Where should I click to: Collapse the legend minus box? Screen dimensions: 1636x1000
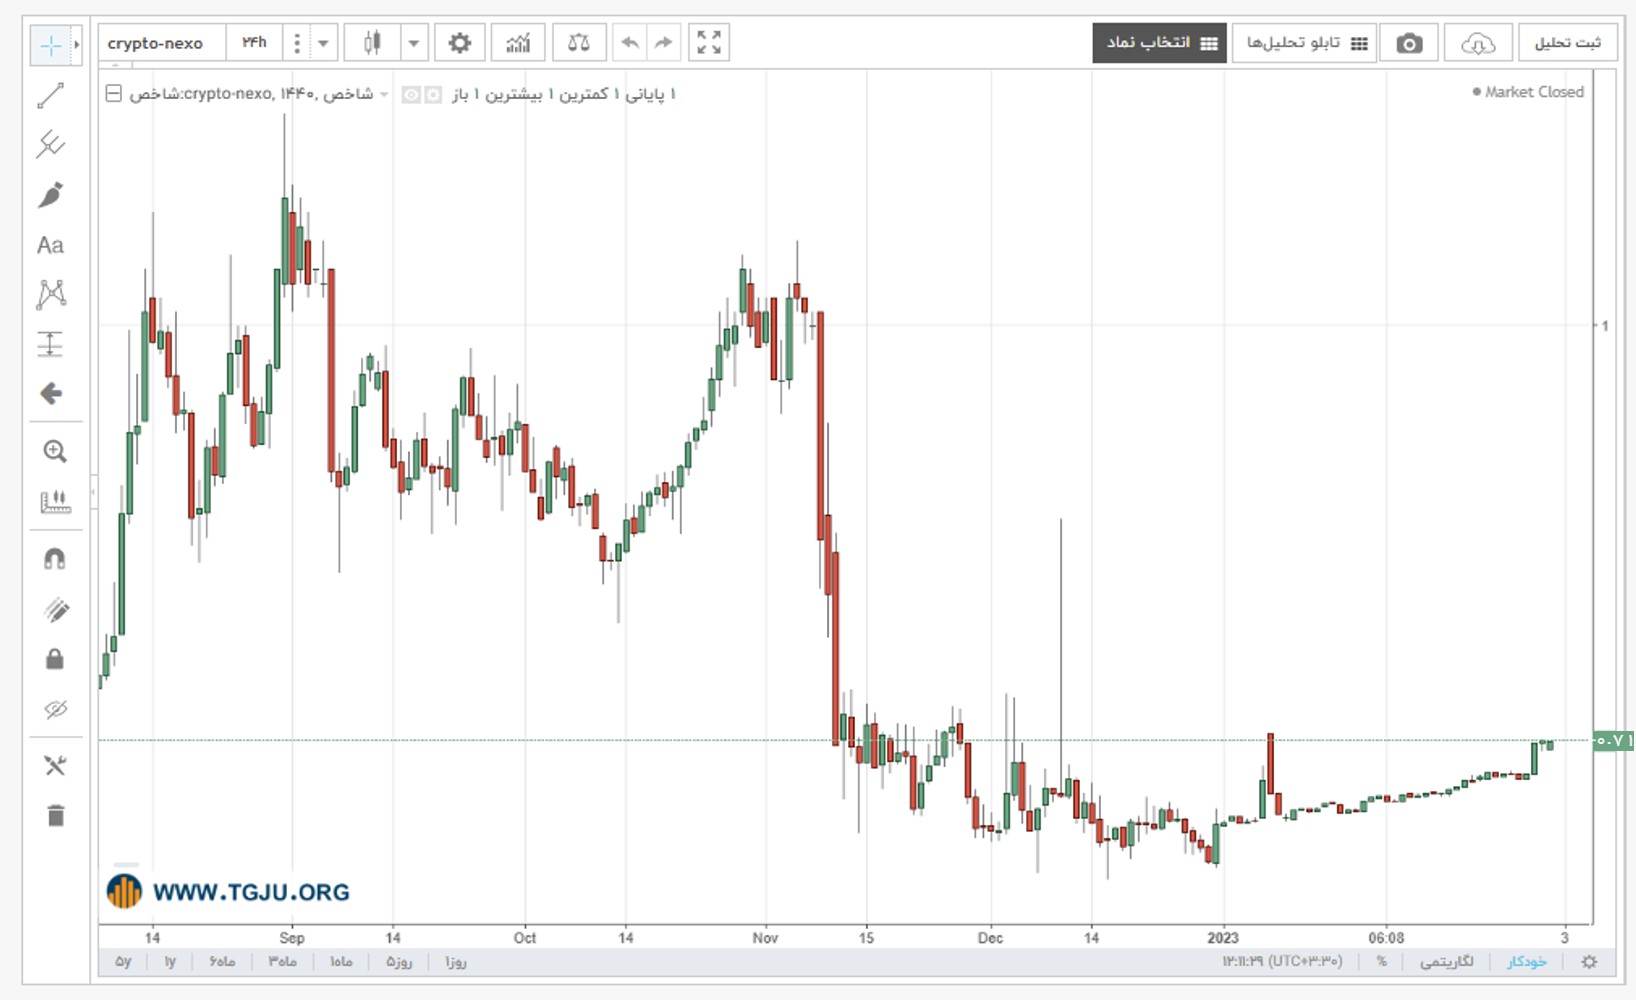114,94
